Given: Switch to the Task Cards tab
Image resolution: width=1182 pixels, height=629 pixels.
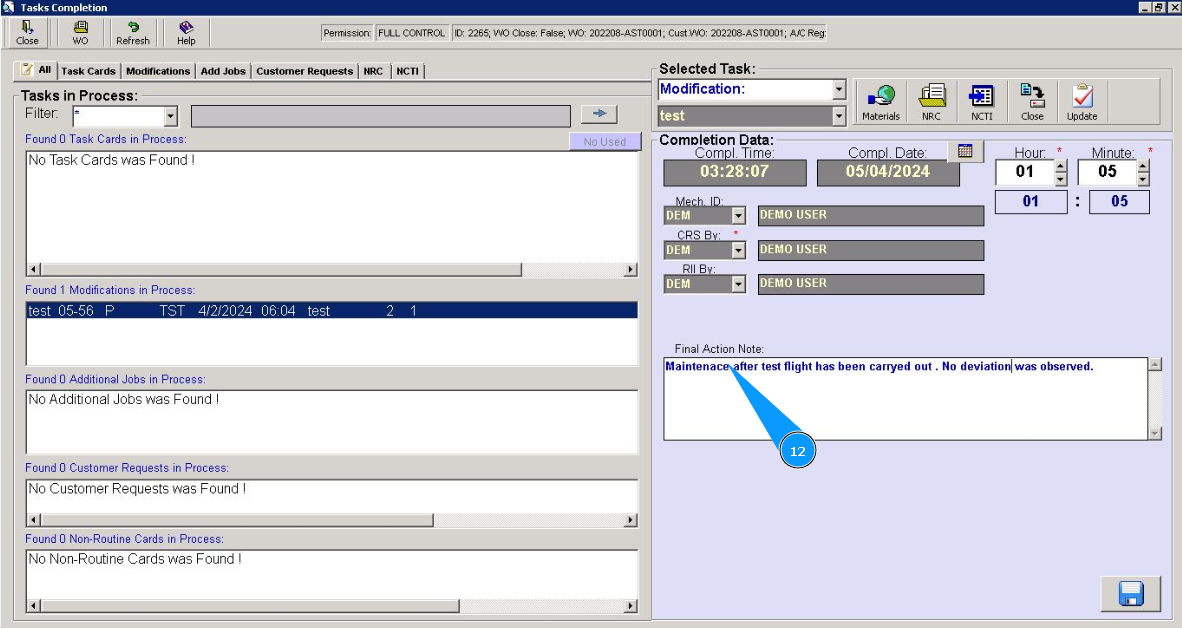Looking at the screenshot, I should pos(88,71).
